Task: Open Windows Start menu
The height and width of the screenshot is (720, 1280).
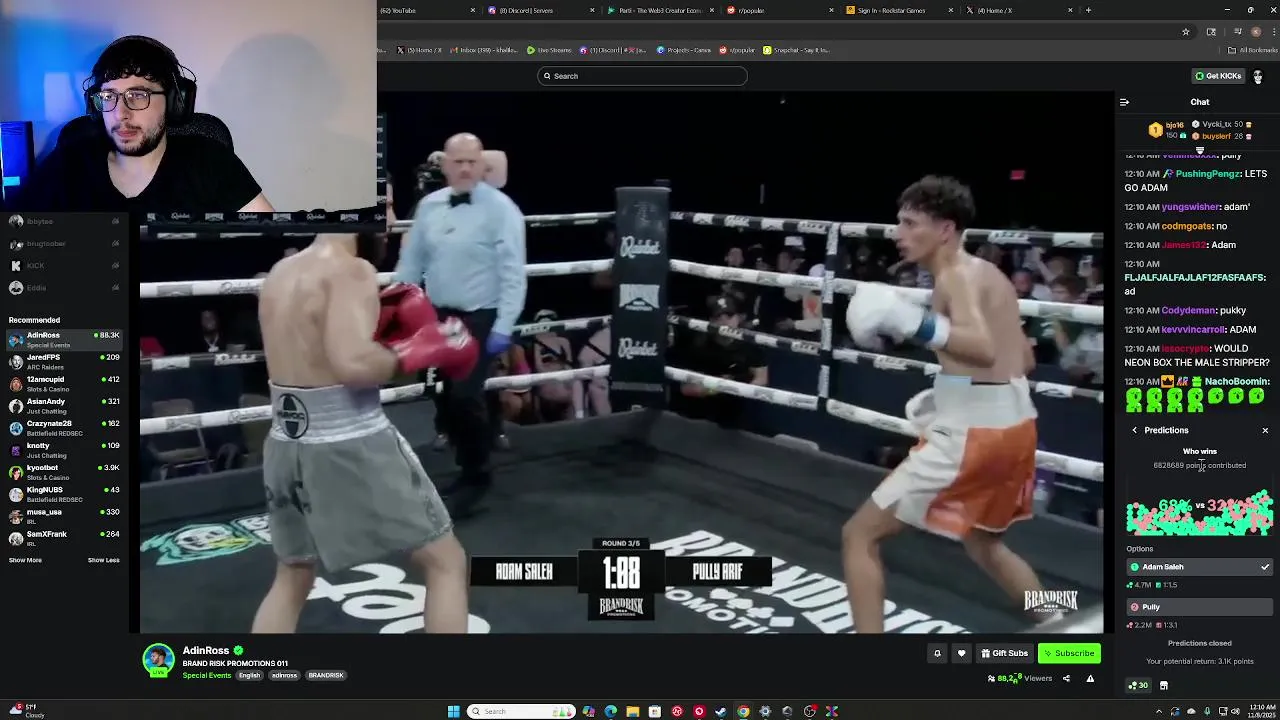Action: (453, 711)
